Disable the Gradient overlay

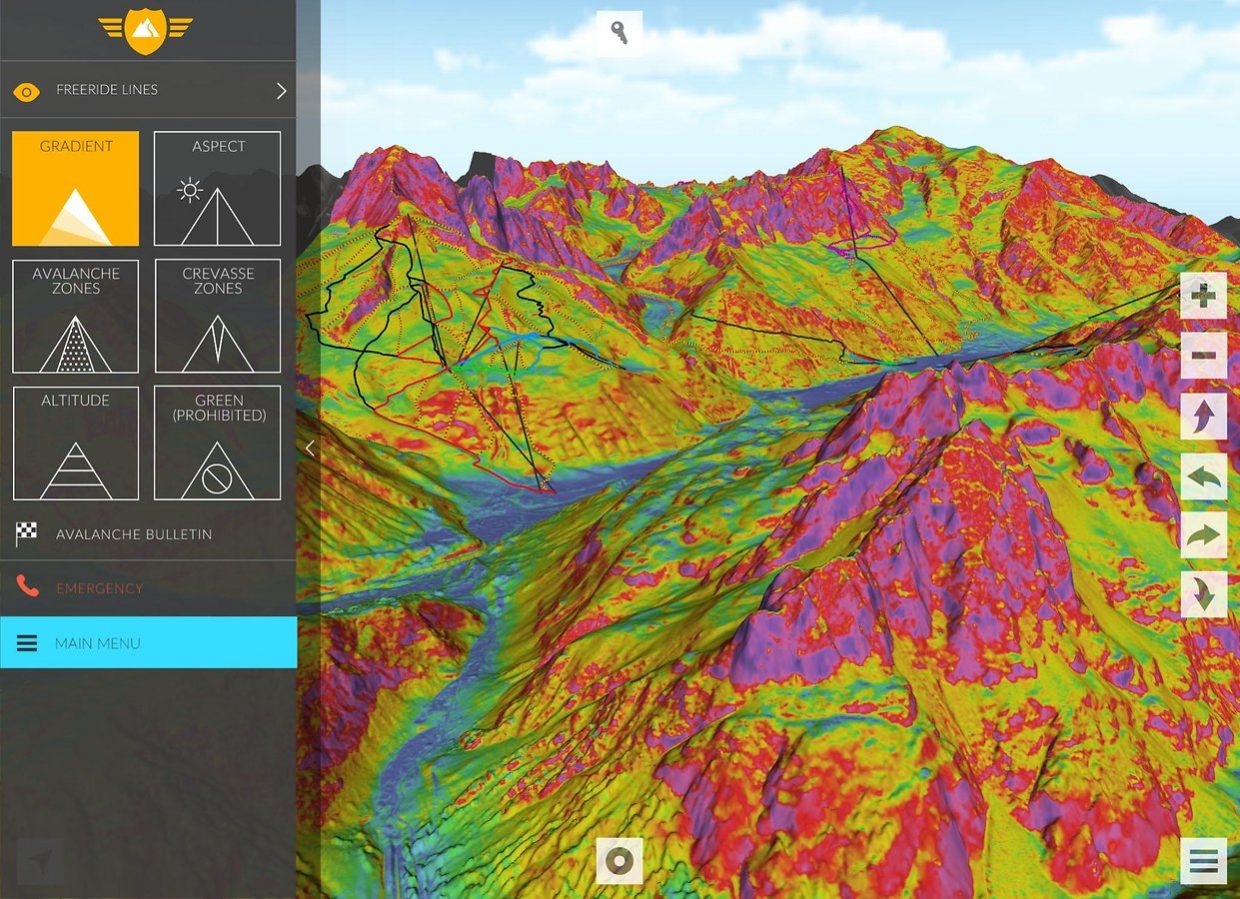(75, 188)
